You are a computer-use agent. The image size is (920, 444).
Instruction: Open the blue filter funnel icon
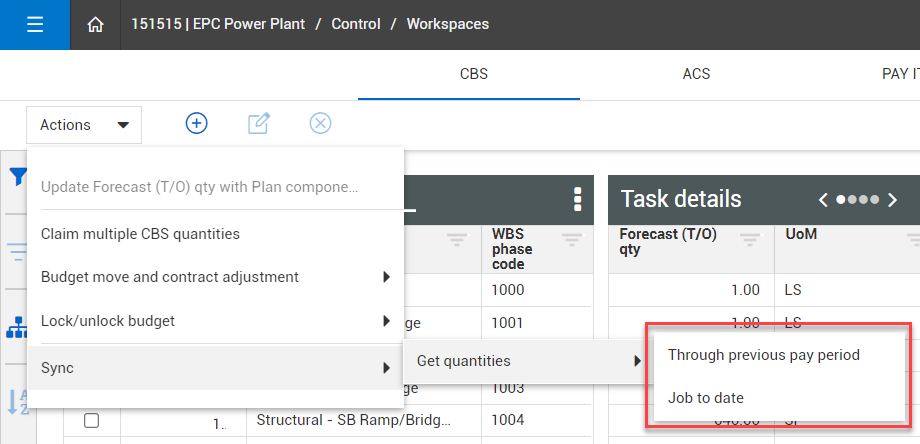click(x=17, y=177)
